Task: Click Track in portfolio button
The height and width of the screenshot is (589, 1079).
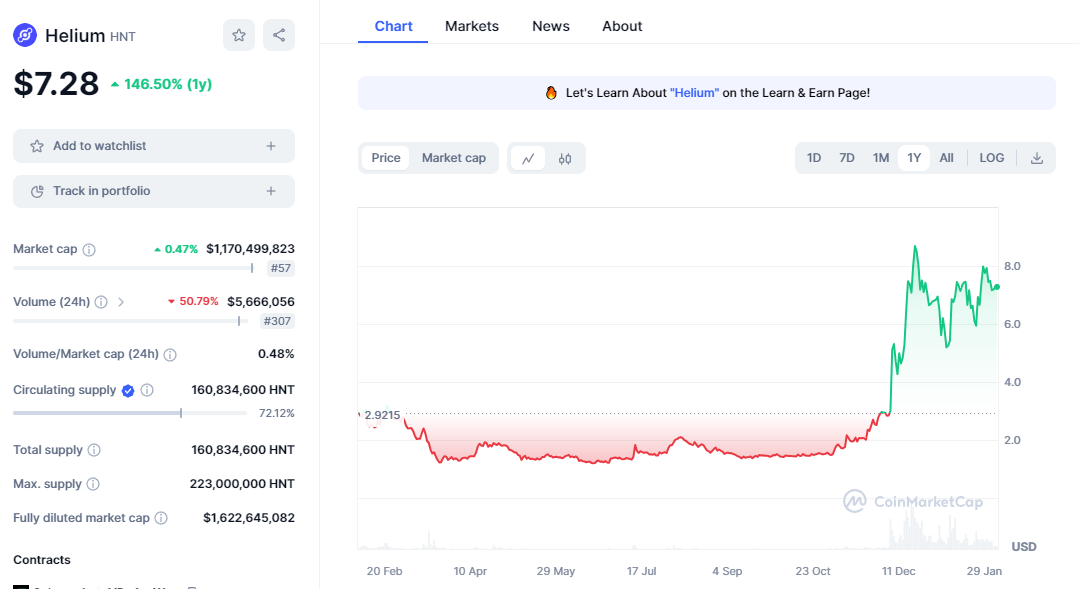Action: pos(154,191)
